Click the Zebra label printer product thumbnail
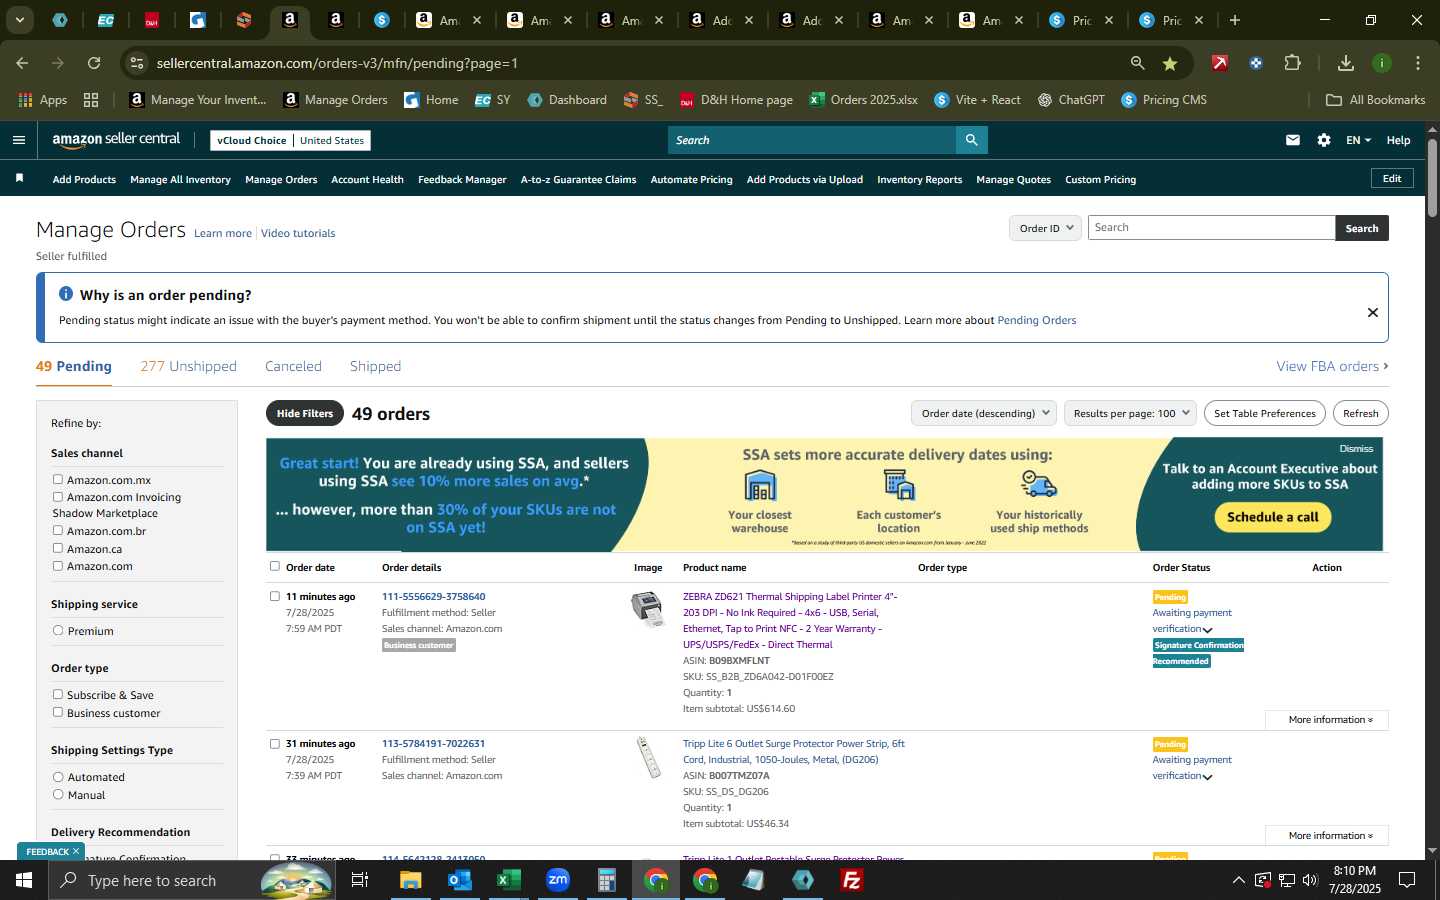The width and height of the screenshot is (1440, 900). [648, 608]
